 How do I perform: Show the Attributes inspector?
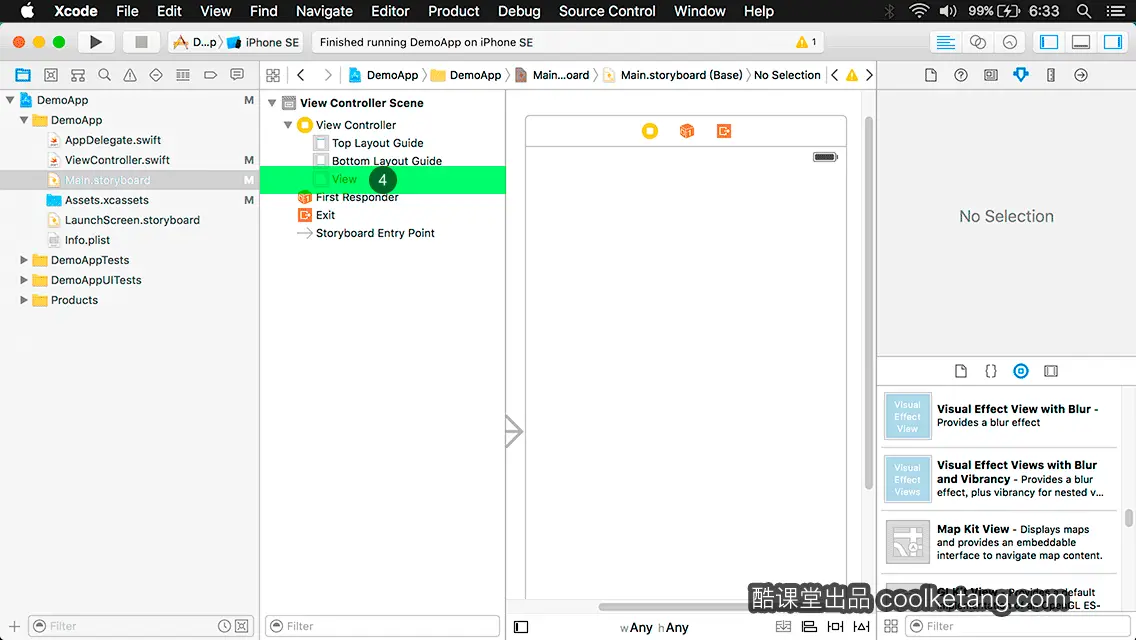click(1021, 75)
